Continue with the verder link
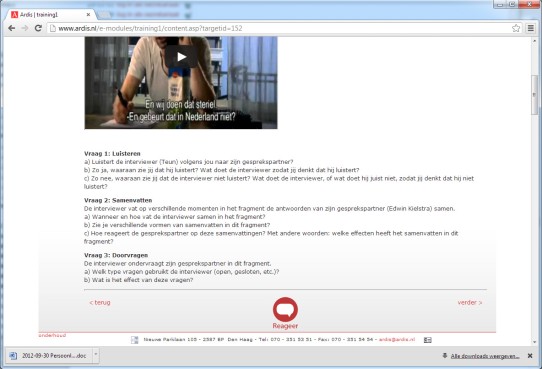This screenshot has width=542, height=369. coord(470,302)
